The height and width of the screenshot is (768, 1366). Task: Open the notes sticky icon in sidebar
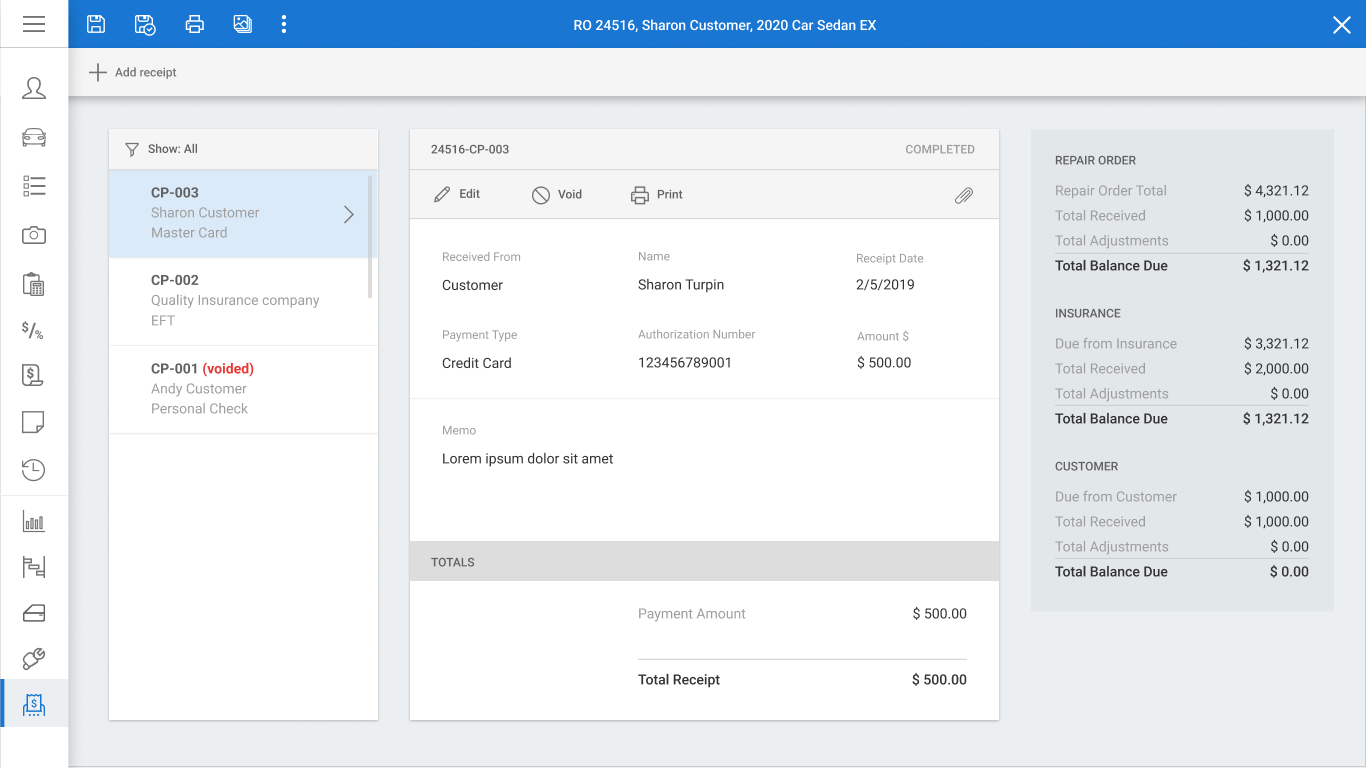pos(33,422)
